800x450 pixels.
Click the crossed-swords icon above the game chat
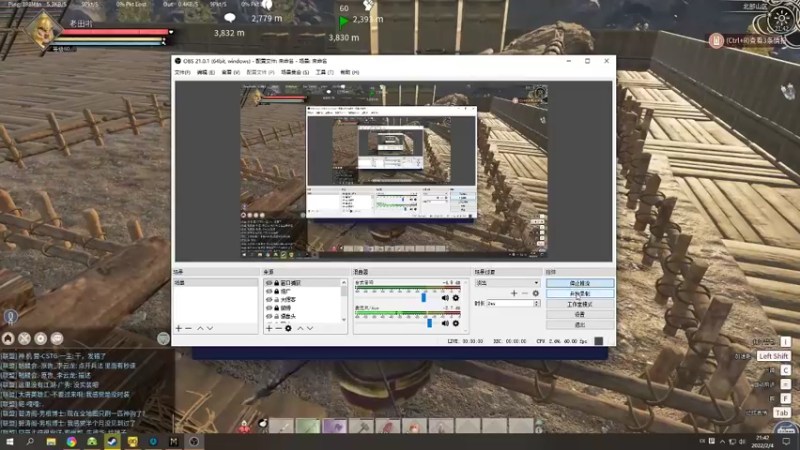(24, 338)
